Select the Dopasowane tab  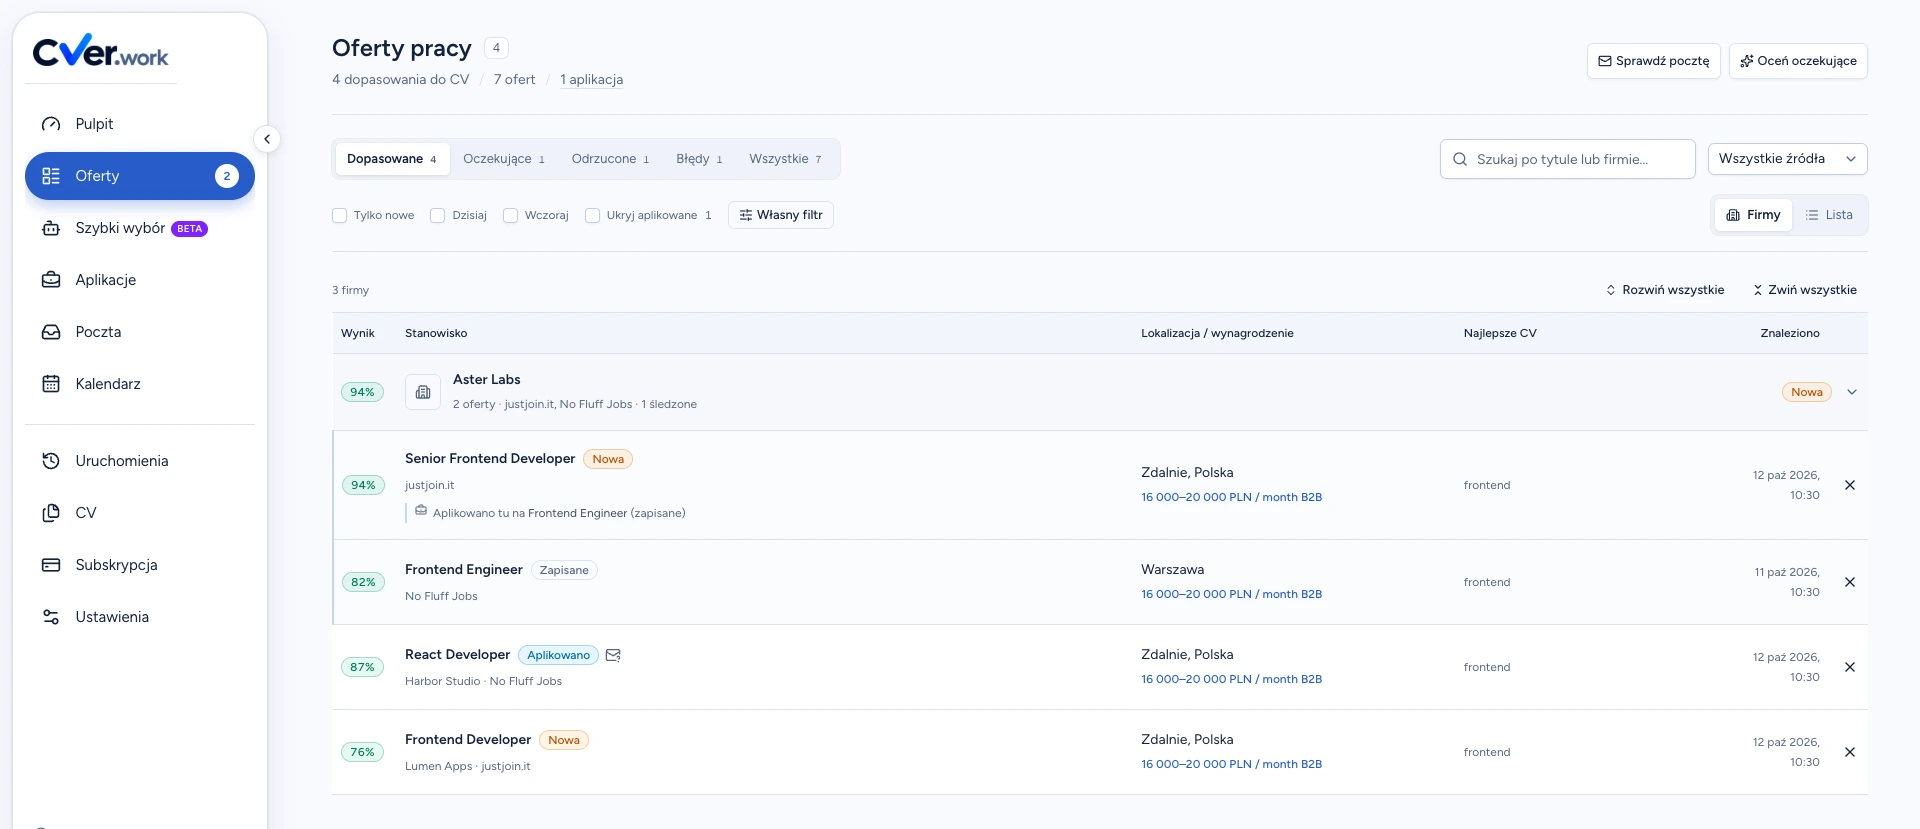(x=392, y=159)
